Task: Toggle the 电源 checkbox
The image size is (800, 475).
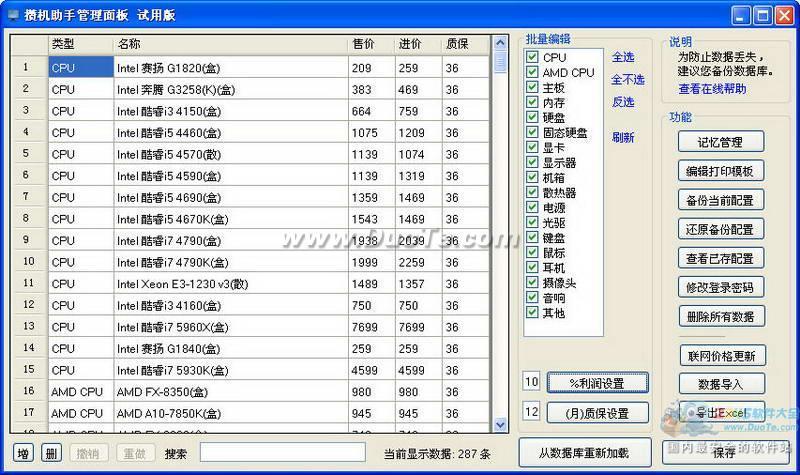Action: (x=532, y=207)
